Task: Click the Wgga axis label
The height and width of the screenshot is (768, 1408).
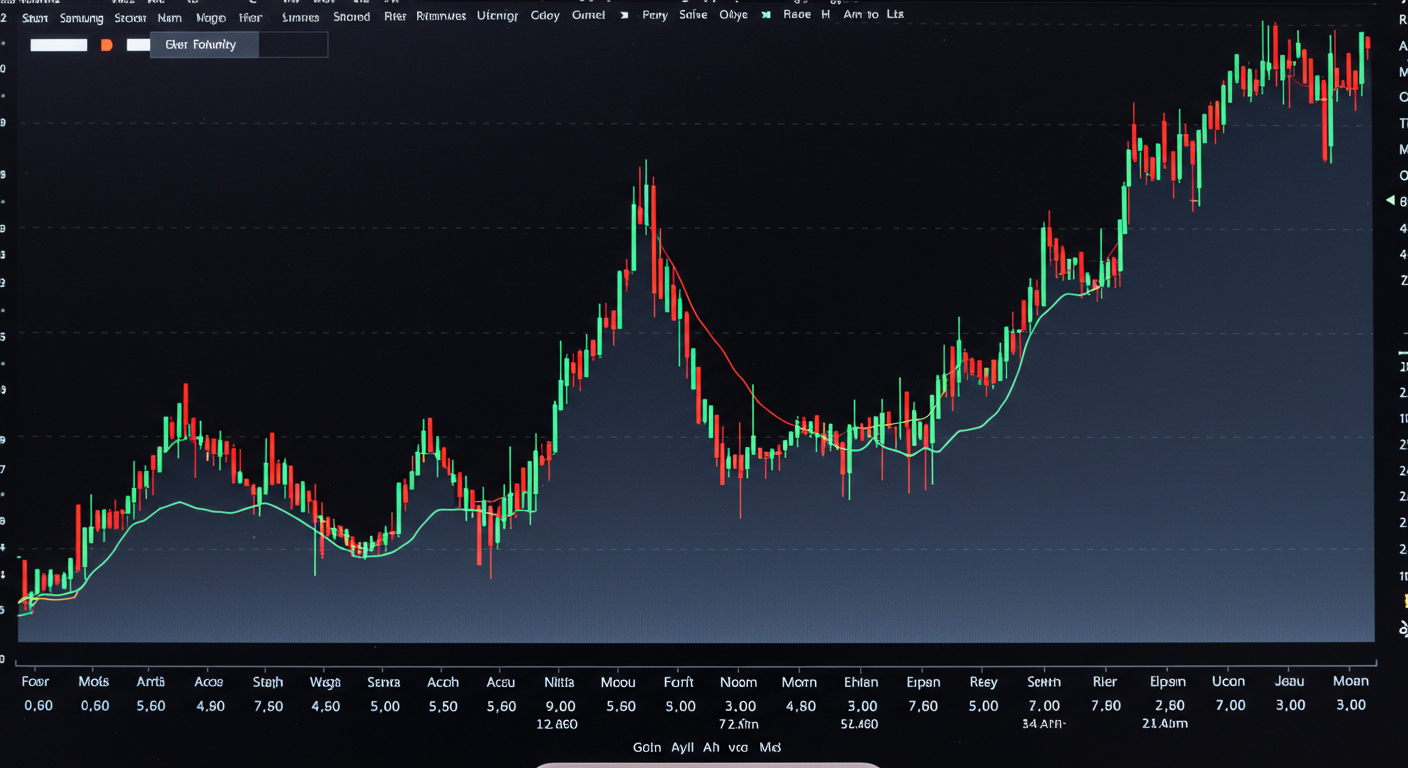Action: click(x=325, y=682)
